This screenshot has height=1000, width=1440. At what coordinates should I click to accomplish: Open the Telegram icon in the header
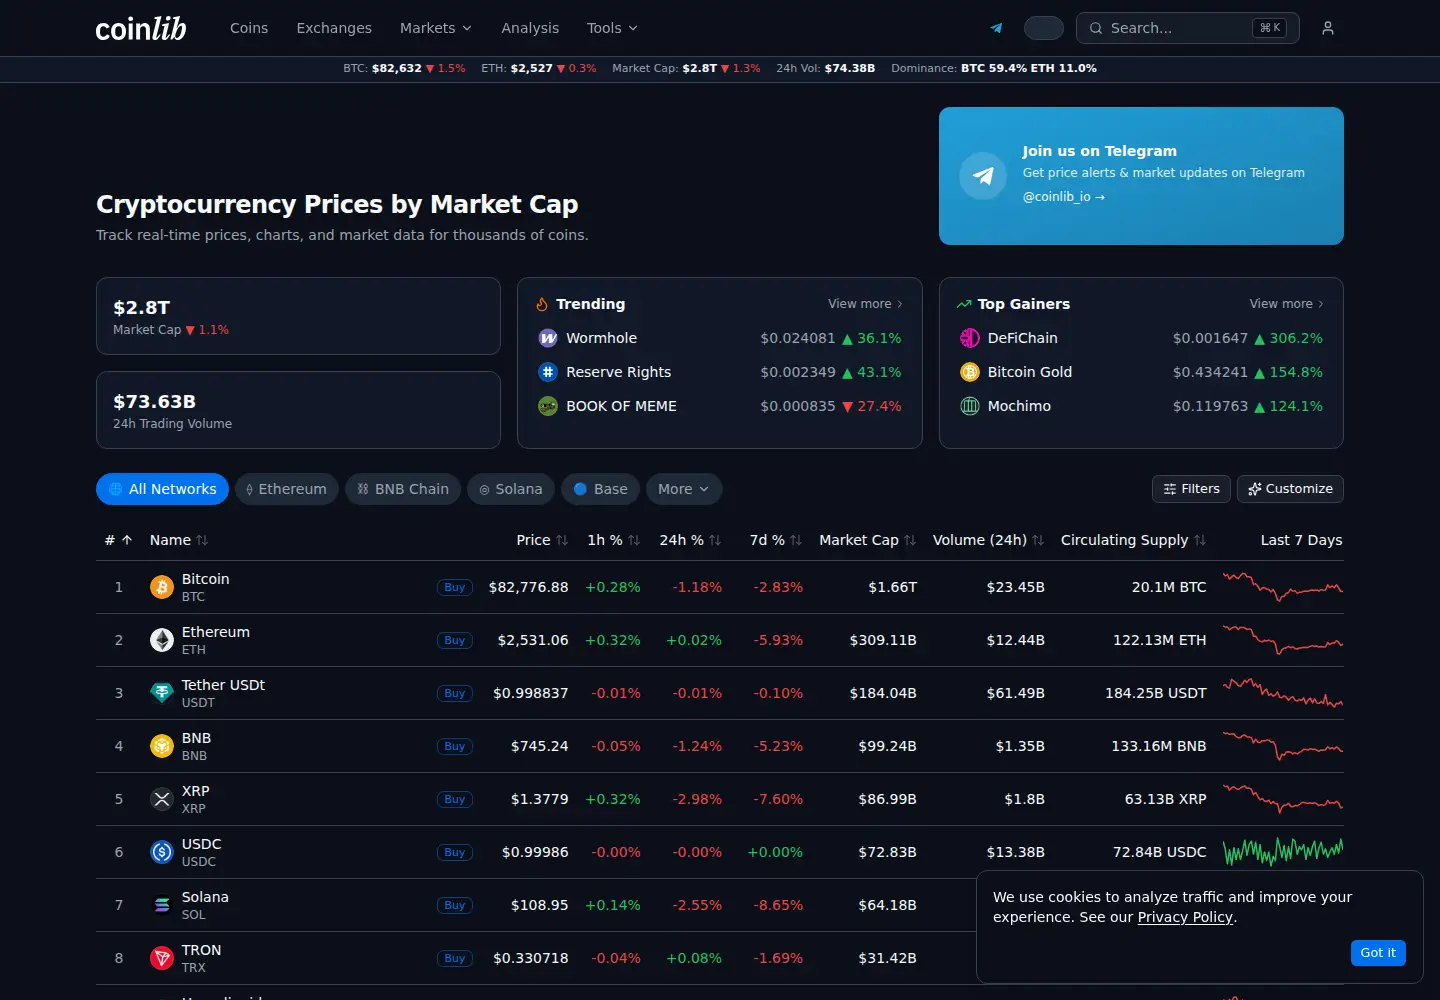click(996, 28)
